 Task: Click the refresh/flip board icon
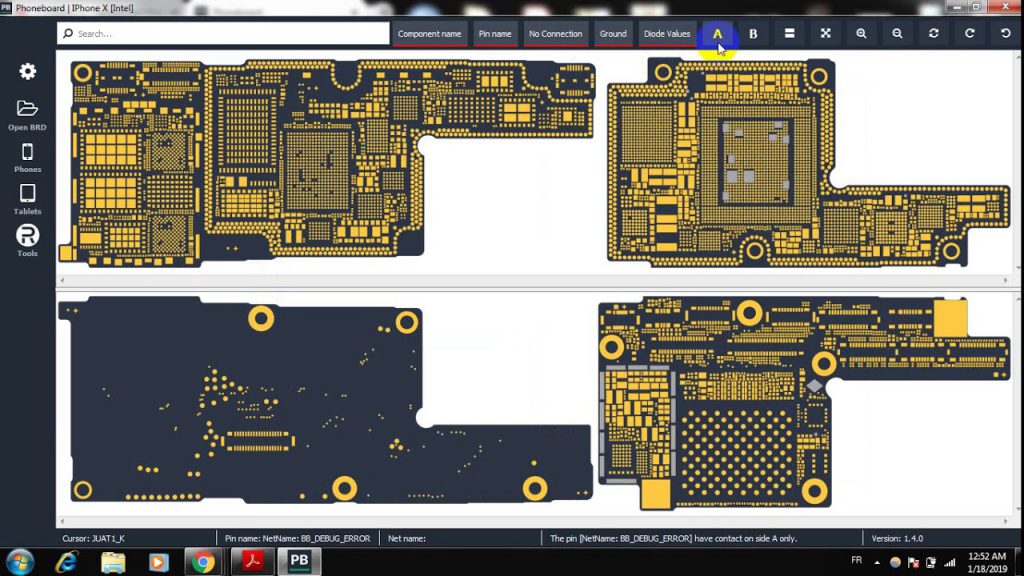tap(934, 33)
